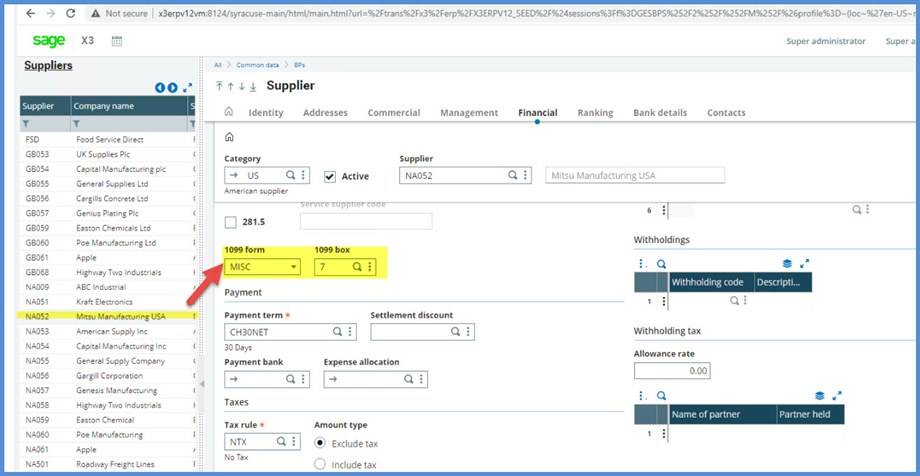Image resolution: width=920 pixels, height=476 pixels.
Task: Select supplier row NA051 Kraft Electronics
Action: tap(109, 302)
